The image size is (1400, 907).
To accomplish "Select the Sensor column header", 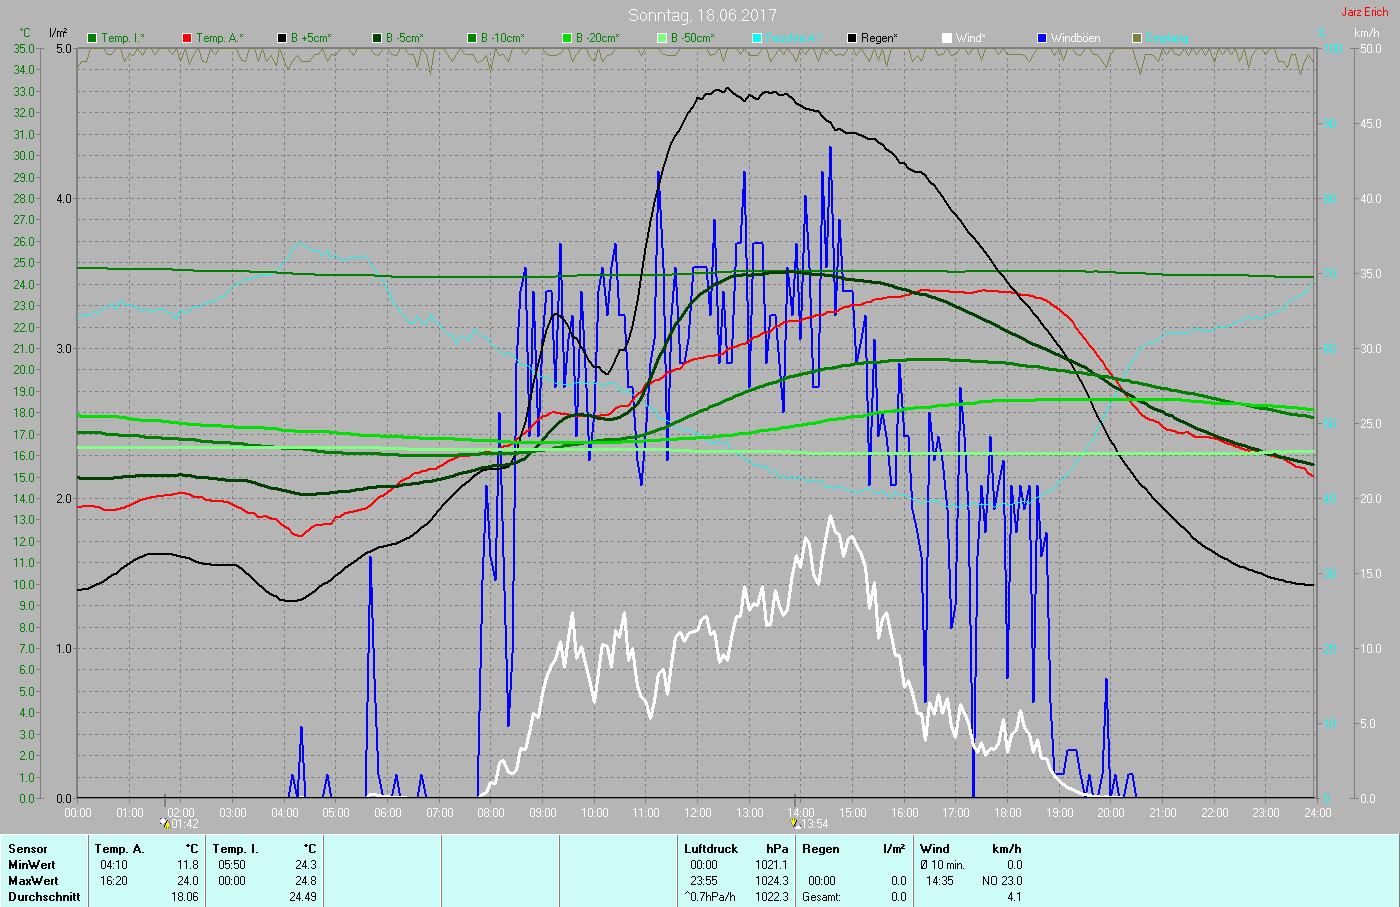I will [28, 849].
